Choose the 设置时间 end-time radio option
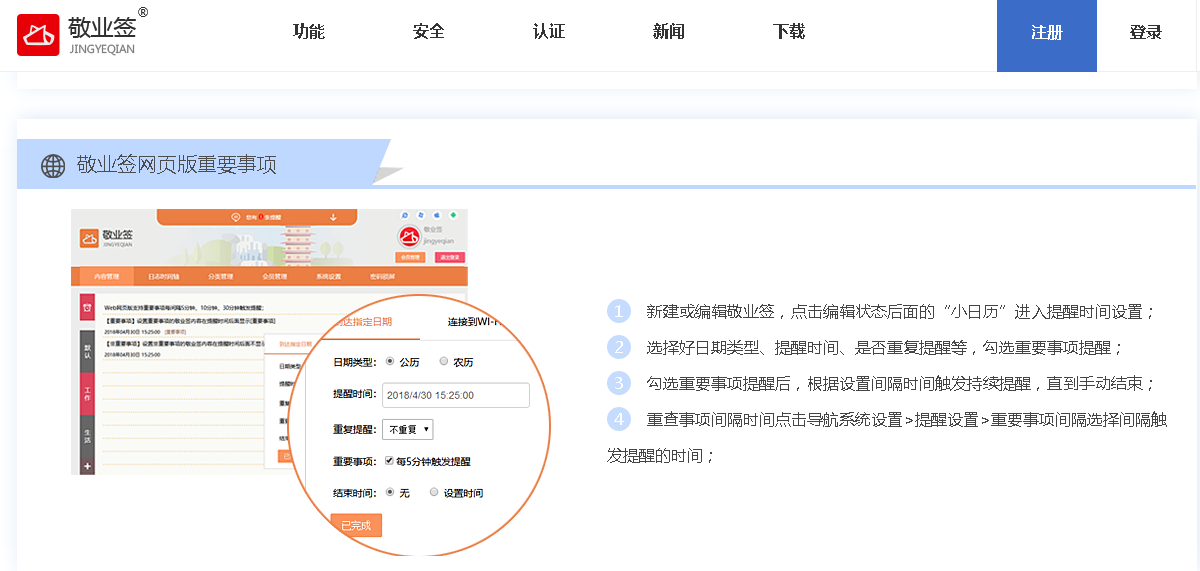 coord(434,492)
